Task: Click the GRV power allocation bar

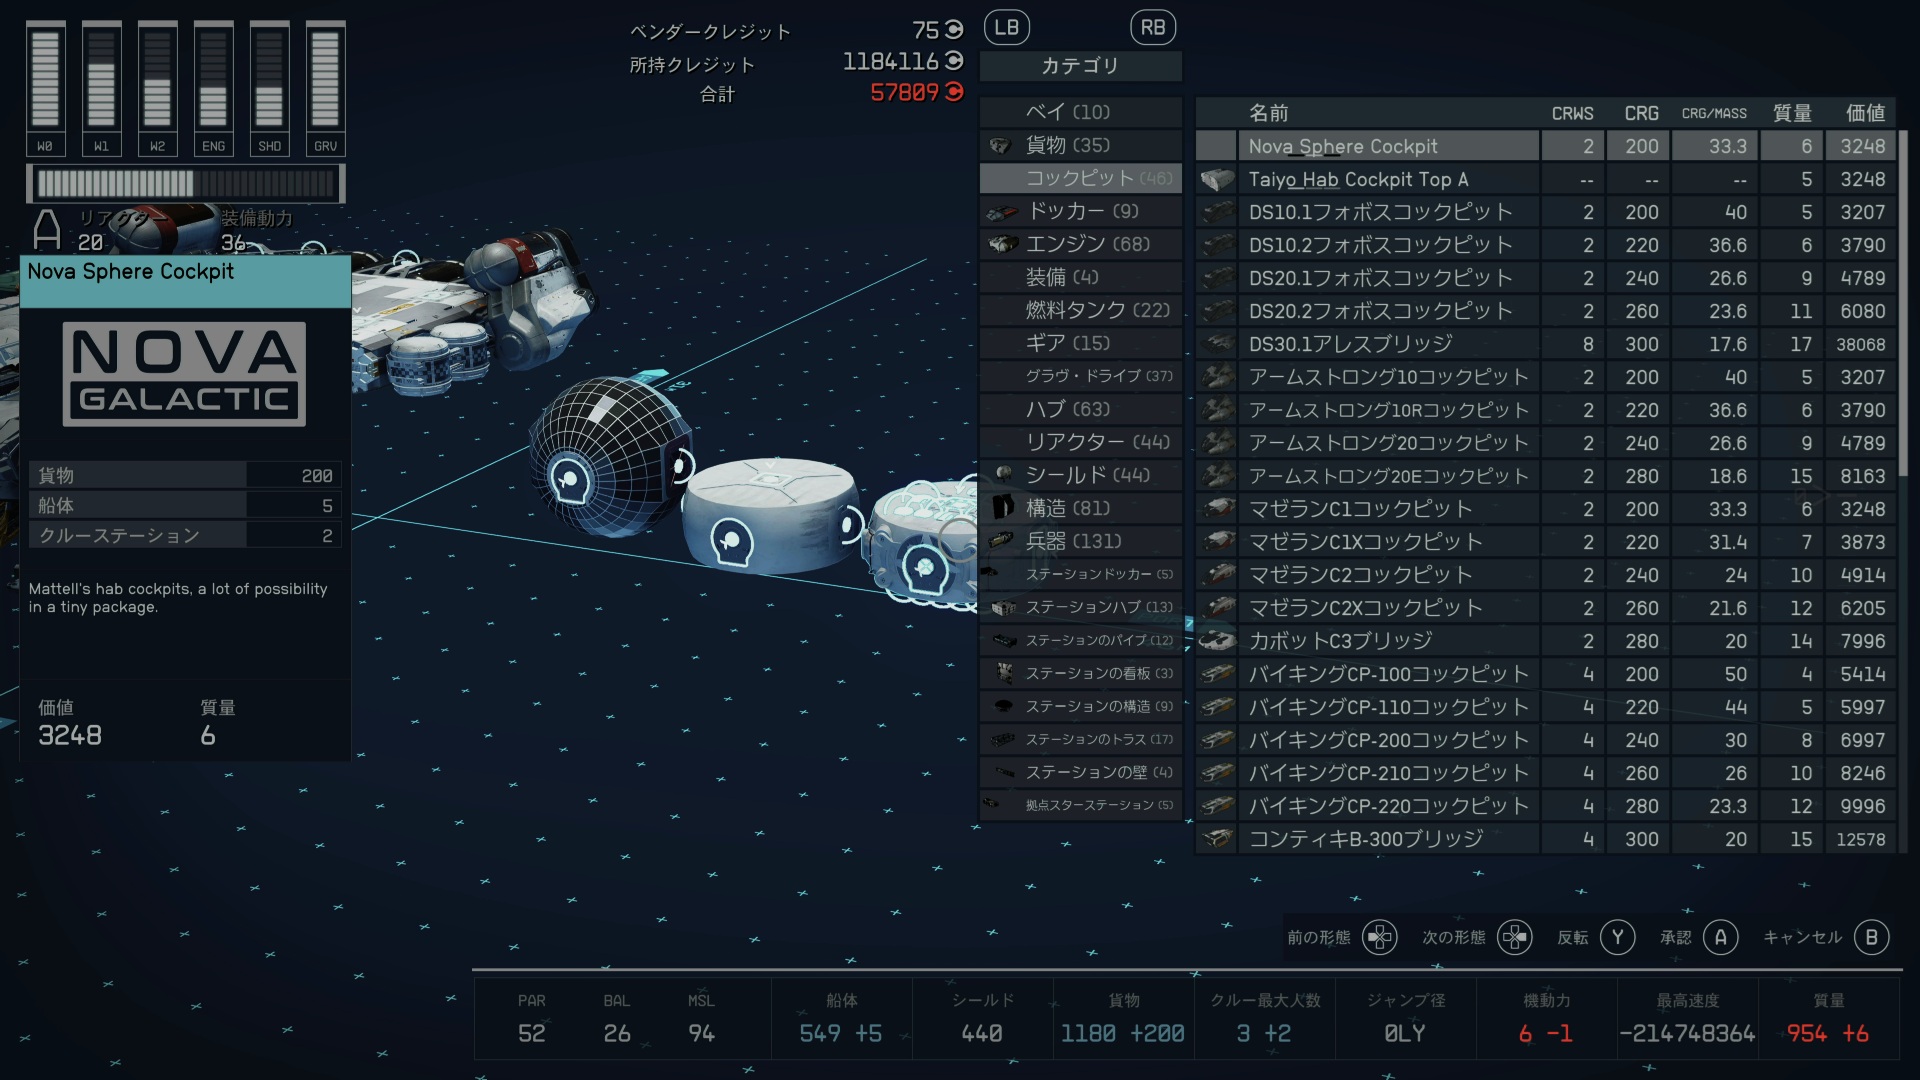Action: coord(325,89)
